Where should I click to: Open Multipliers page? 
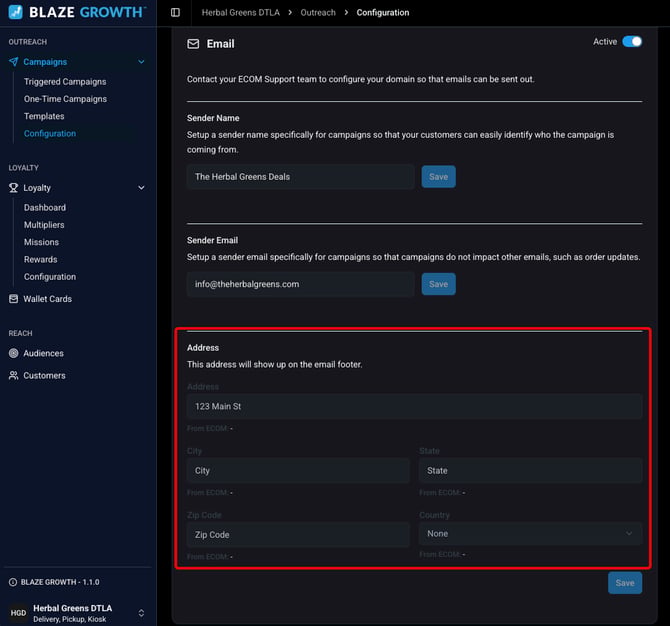(44, 225)
